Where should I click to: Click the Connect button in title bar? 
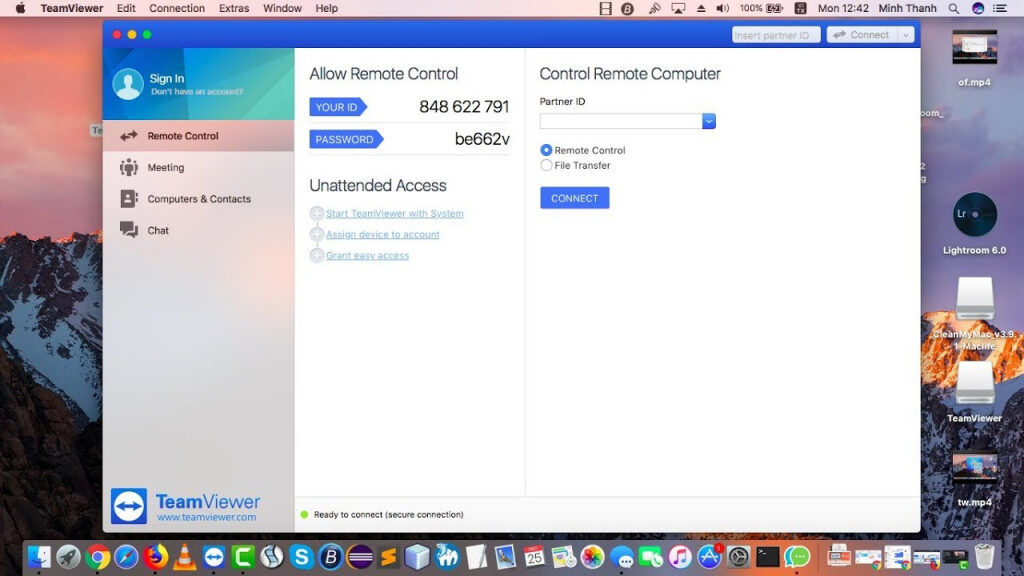click(x=862, y=35)
